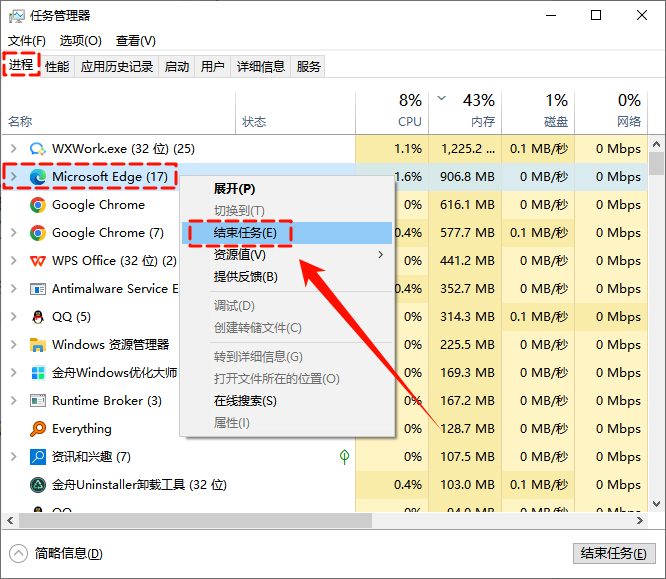Expand the Antimalware Service process group
This screenshot has width=666, height=579.
point(14,289)
